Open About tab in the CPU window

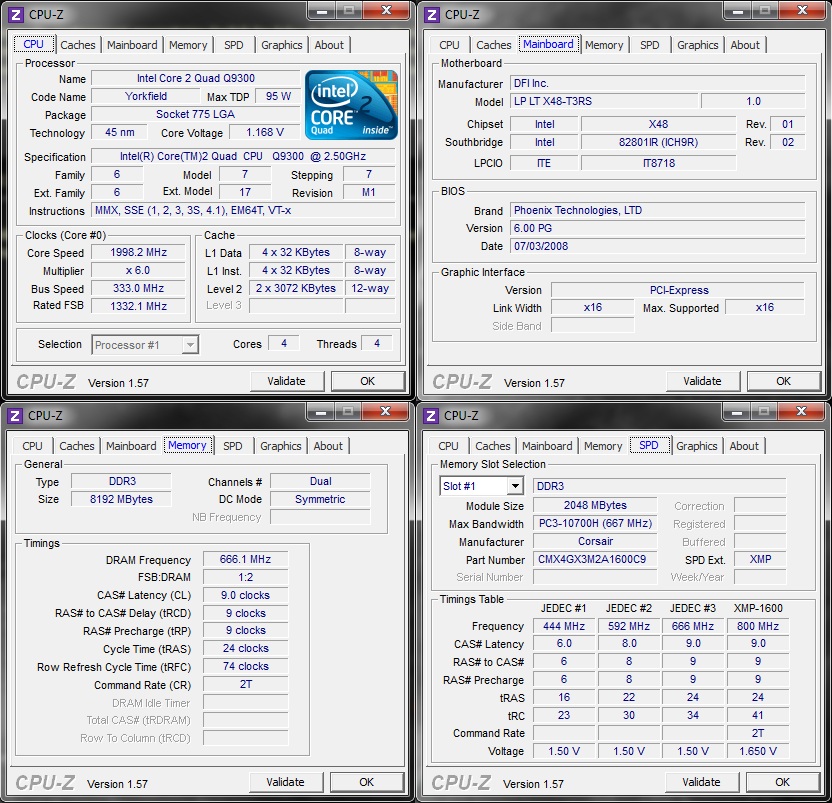pyautogui.click(x=329, y=45)
